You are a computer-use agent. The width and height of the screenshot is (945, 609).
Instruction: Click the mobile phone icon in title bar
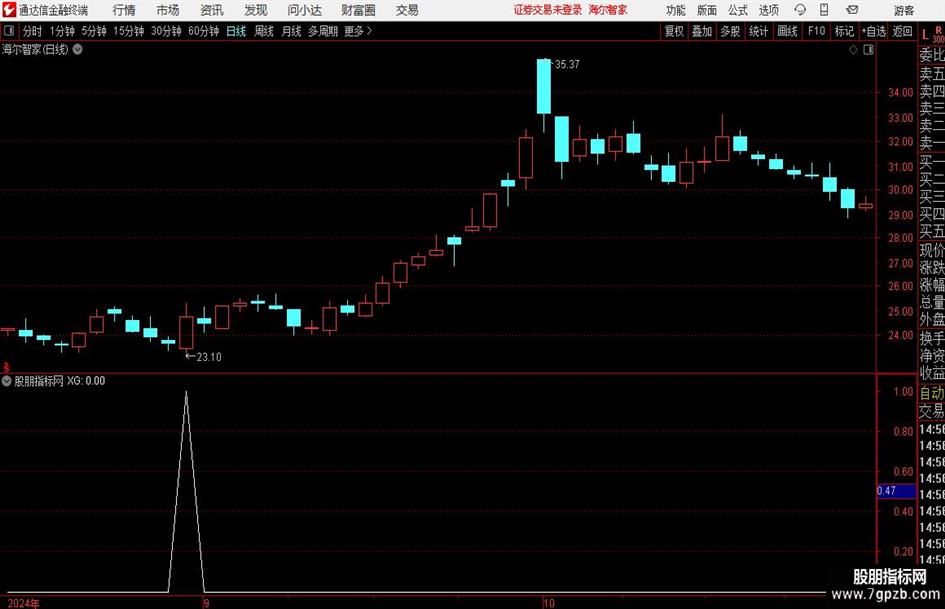pyautogui.click(x=824, y=10)
